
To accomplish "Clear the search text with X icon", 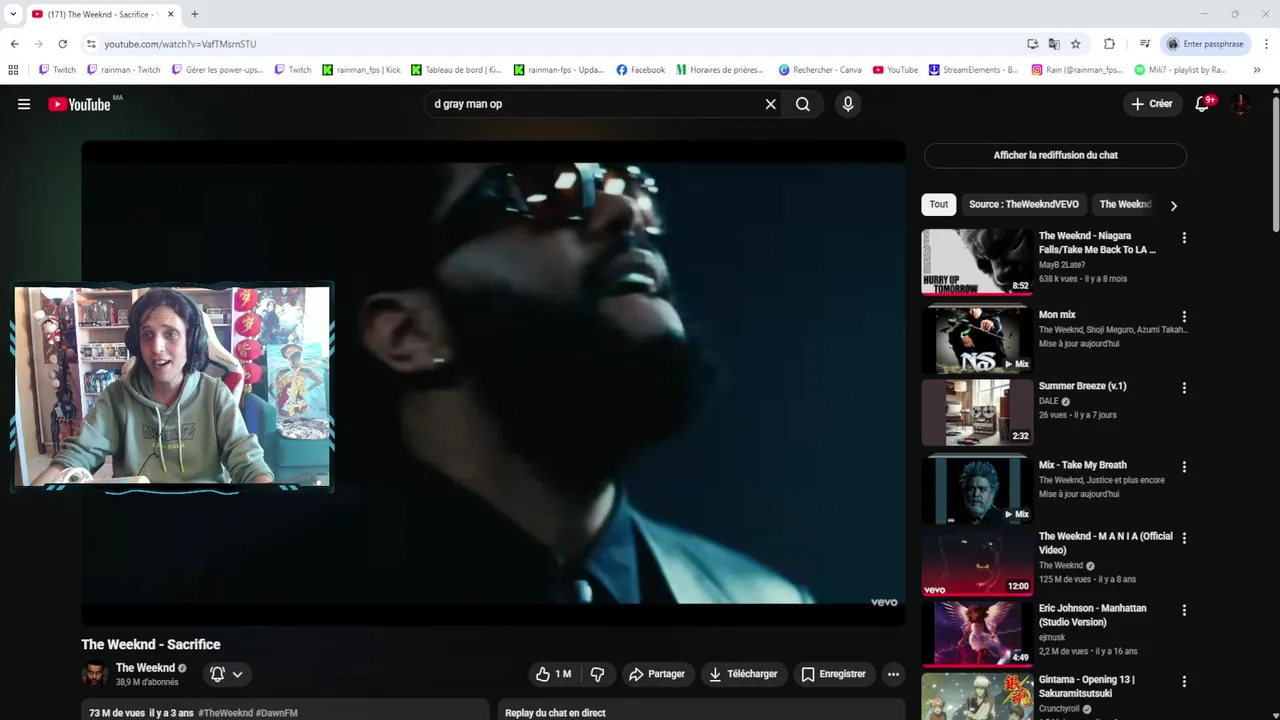I will pyautogui.click(x=770, y=104).
